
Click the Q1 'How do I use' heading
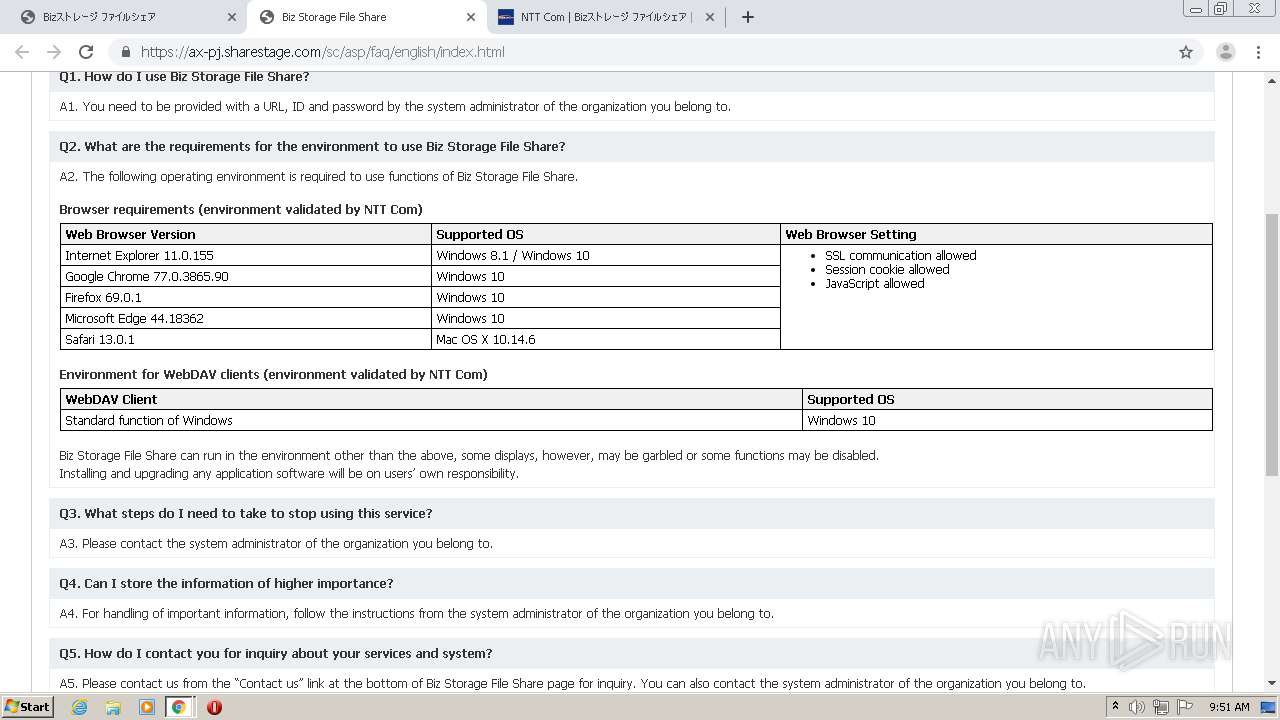(x=184, y=77)
